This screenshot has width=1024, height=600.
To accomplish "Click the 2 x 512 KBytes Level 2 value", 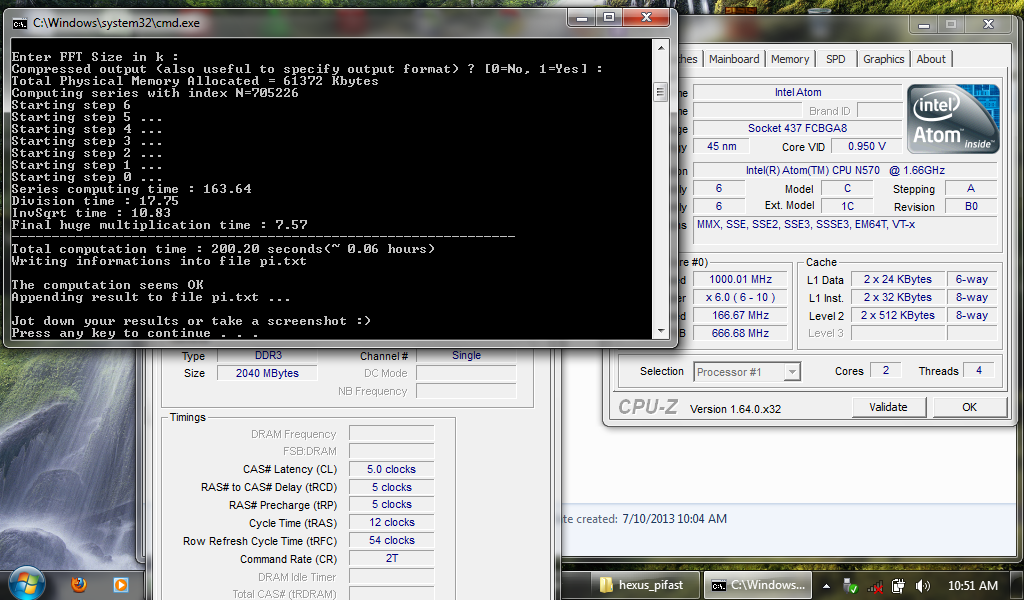I will [x=897, y=315].
